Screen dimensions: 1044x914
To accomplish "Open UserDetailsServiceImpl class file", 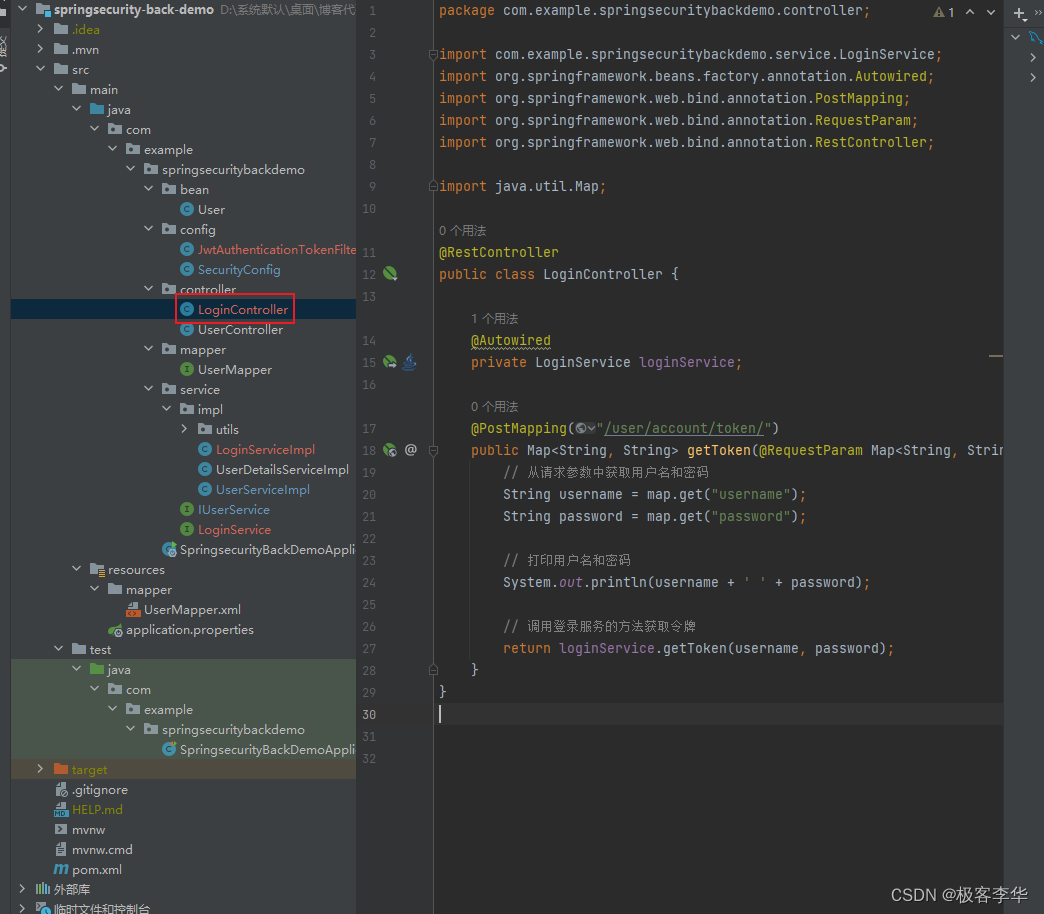I will click(x=274, y=469).
